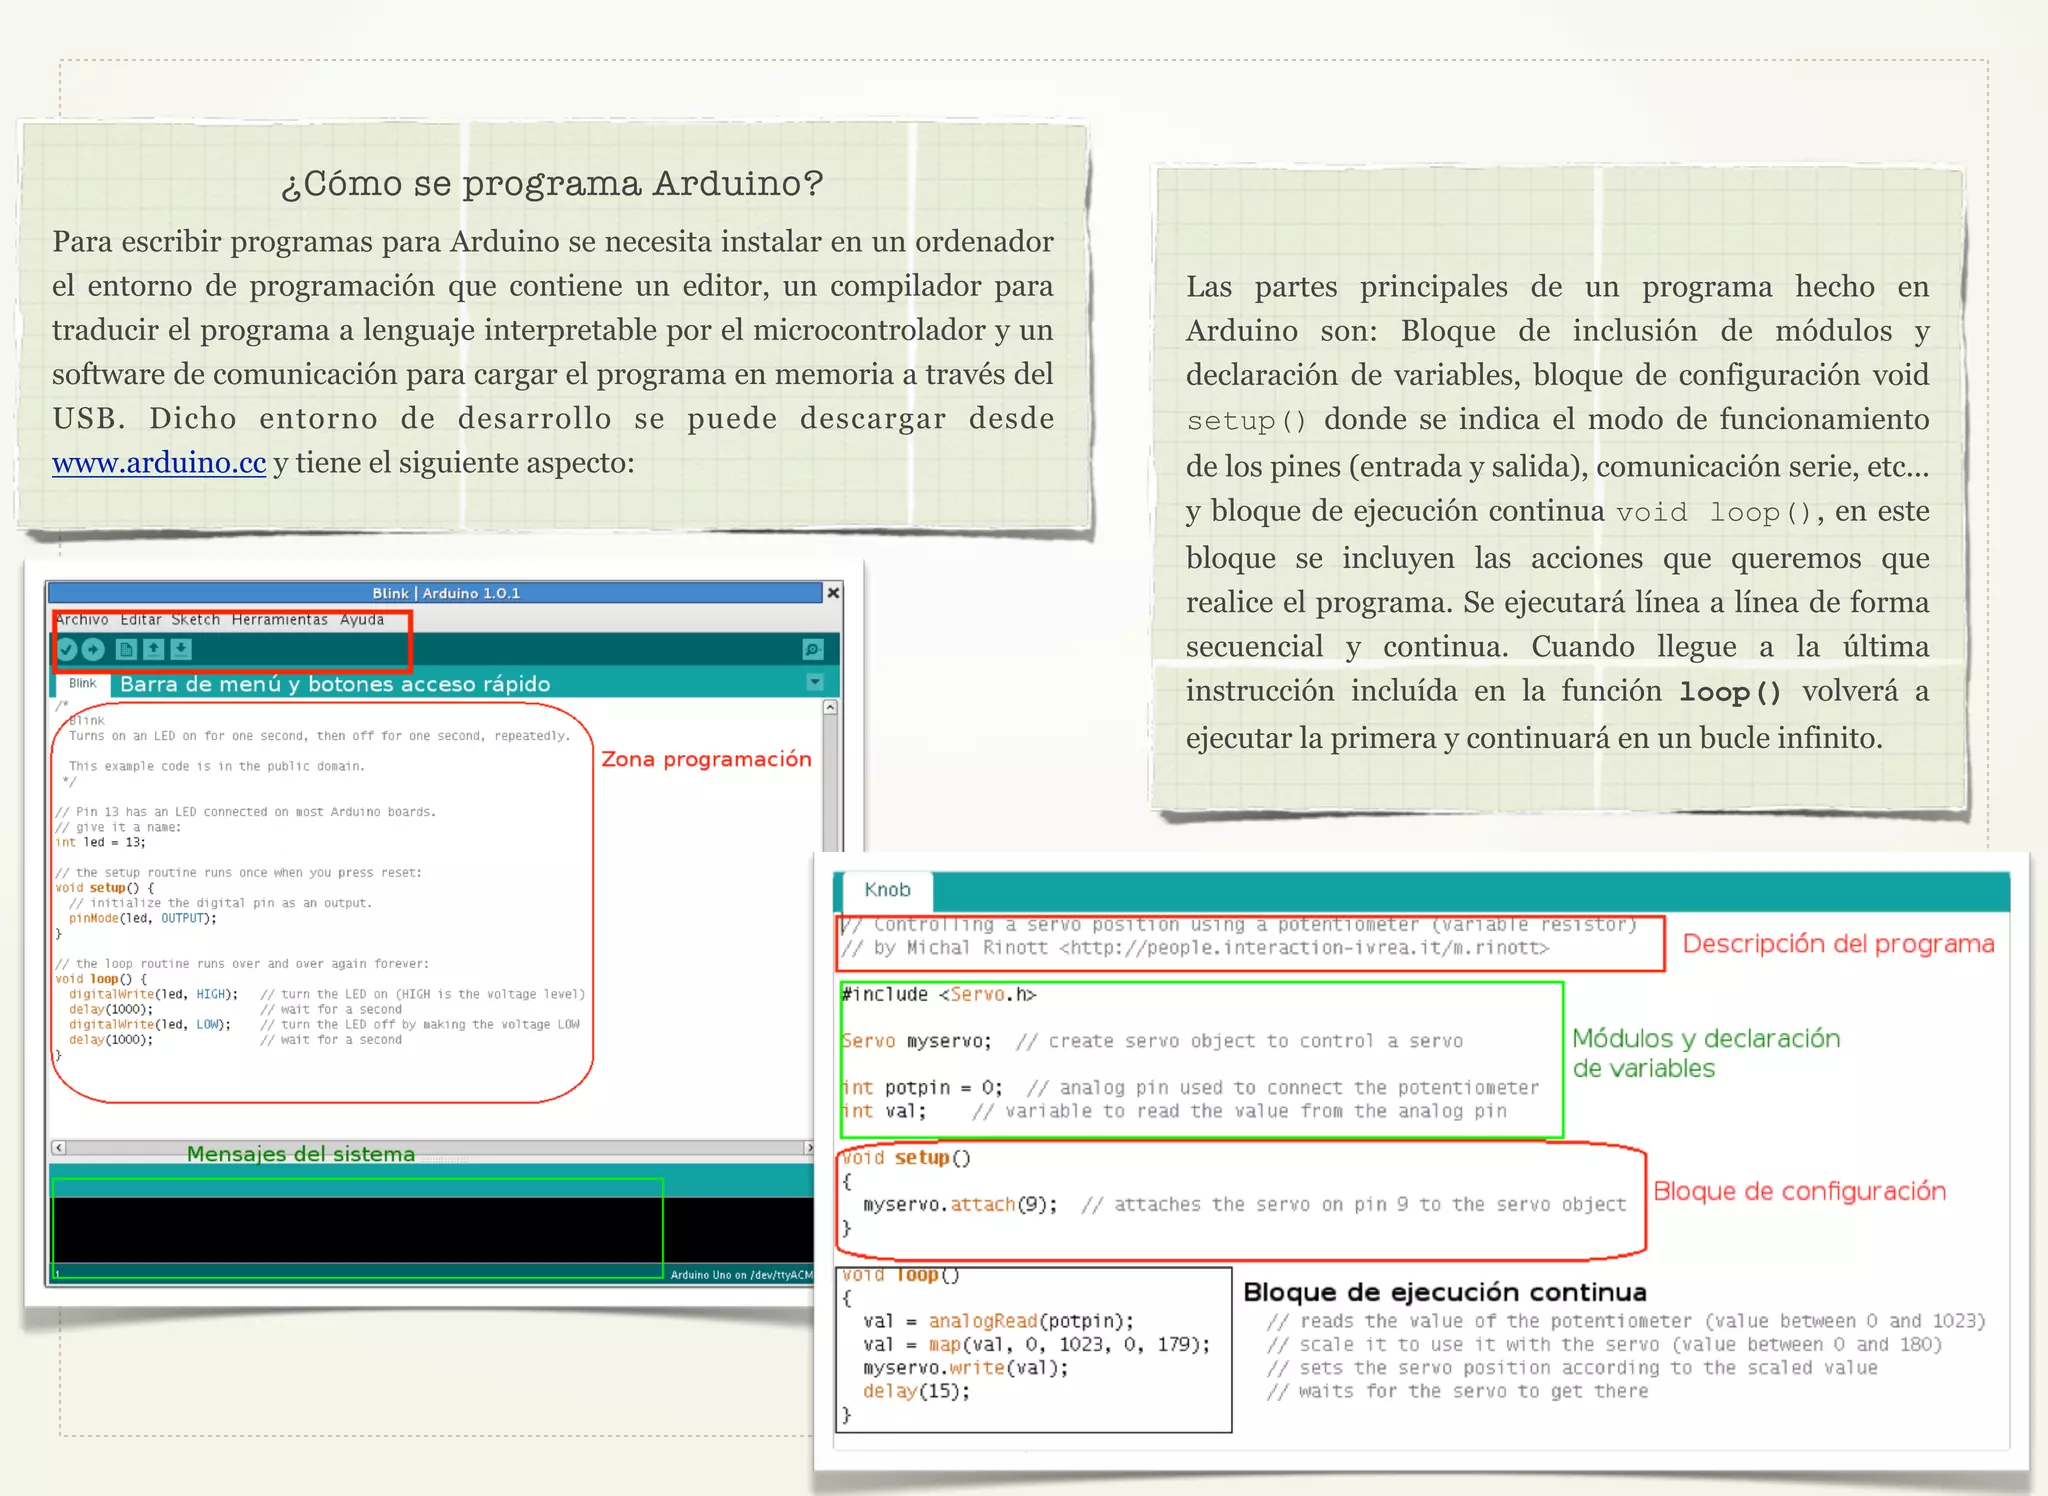Close the Blink Arduino window
This screenshot has width=2048, height=1496.
point(832,593)
